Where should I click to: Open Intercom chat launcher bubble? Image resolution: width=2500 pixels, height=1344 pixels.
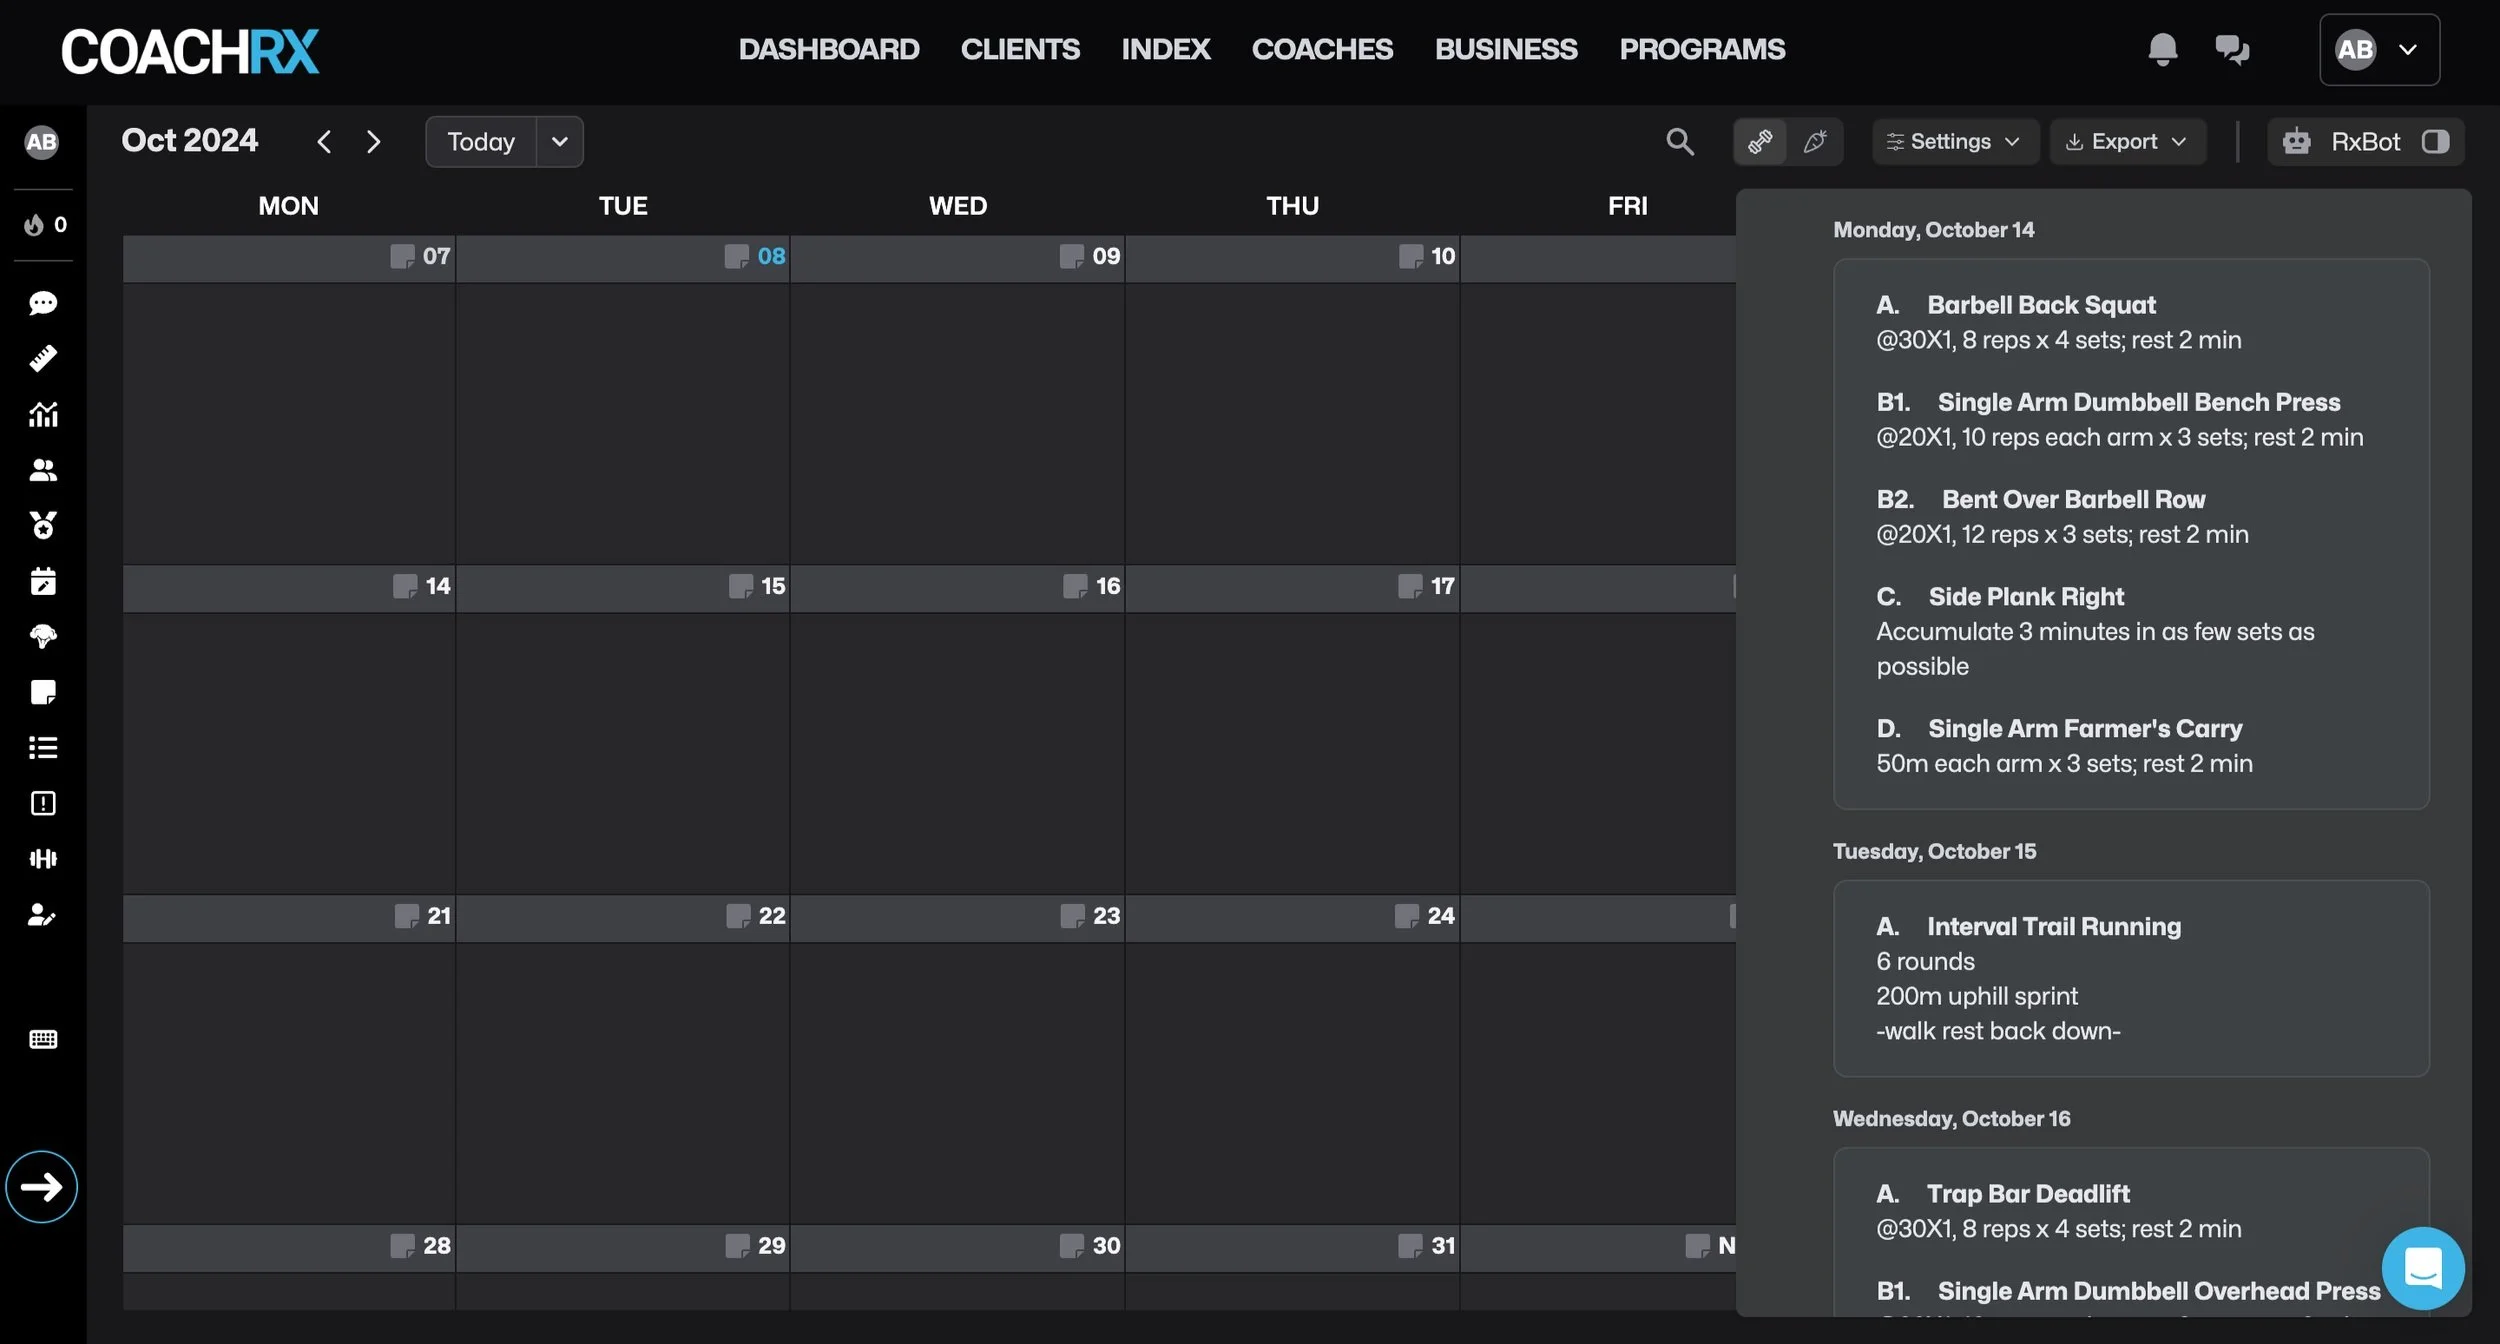[x=2422, y=1268]
